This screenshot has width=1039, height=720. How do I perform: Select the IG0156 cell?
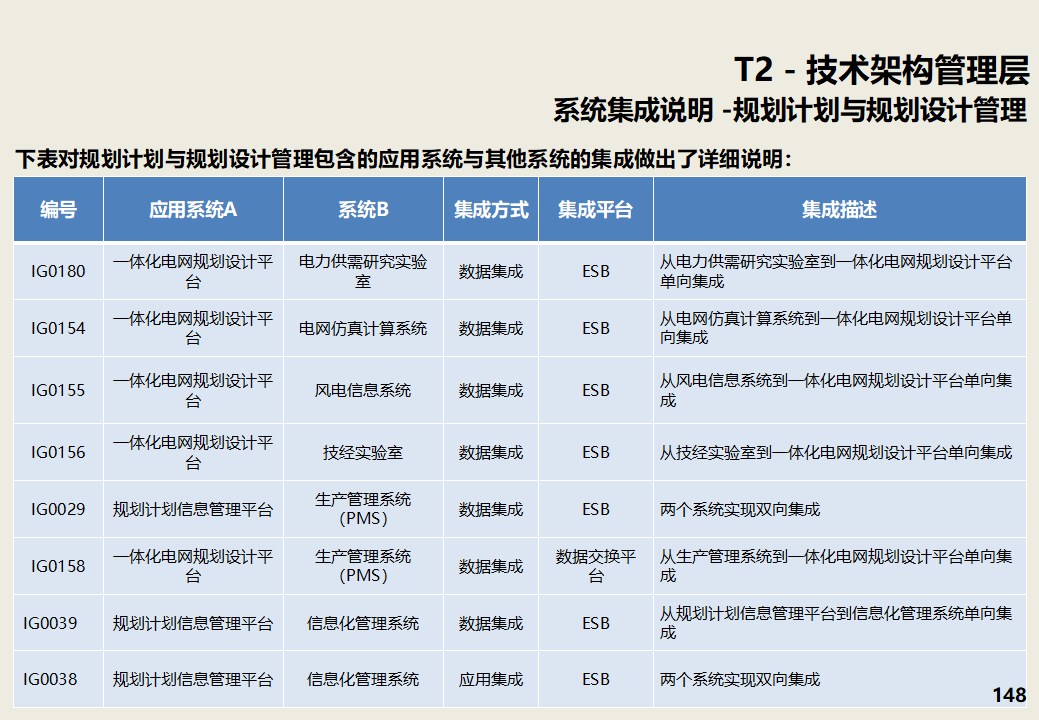coord(58,452)
